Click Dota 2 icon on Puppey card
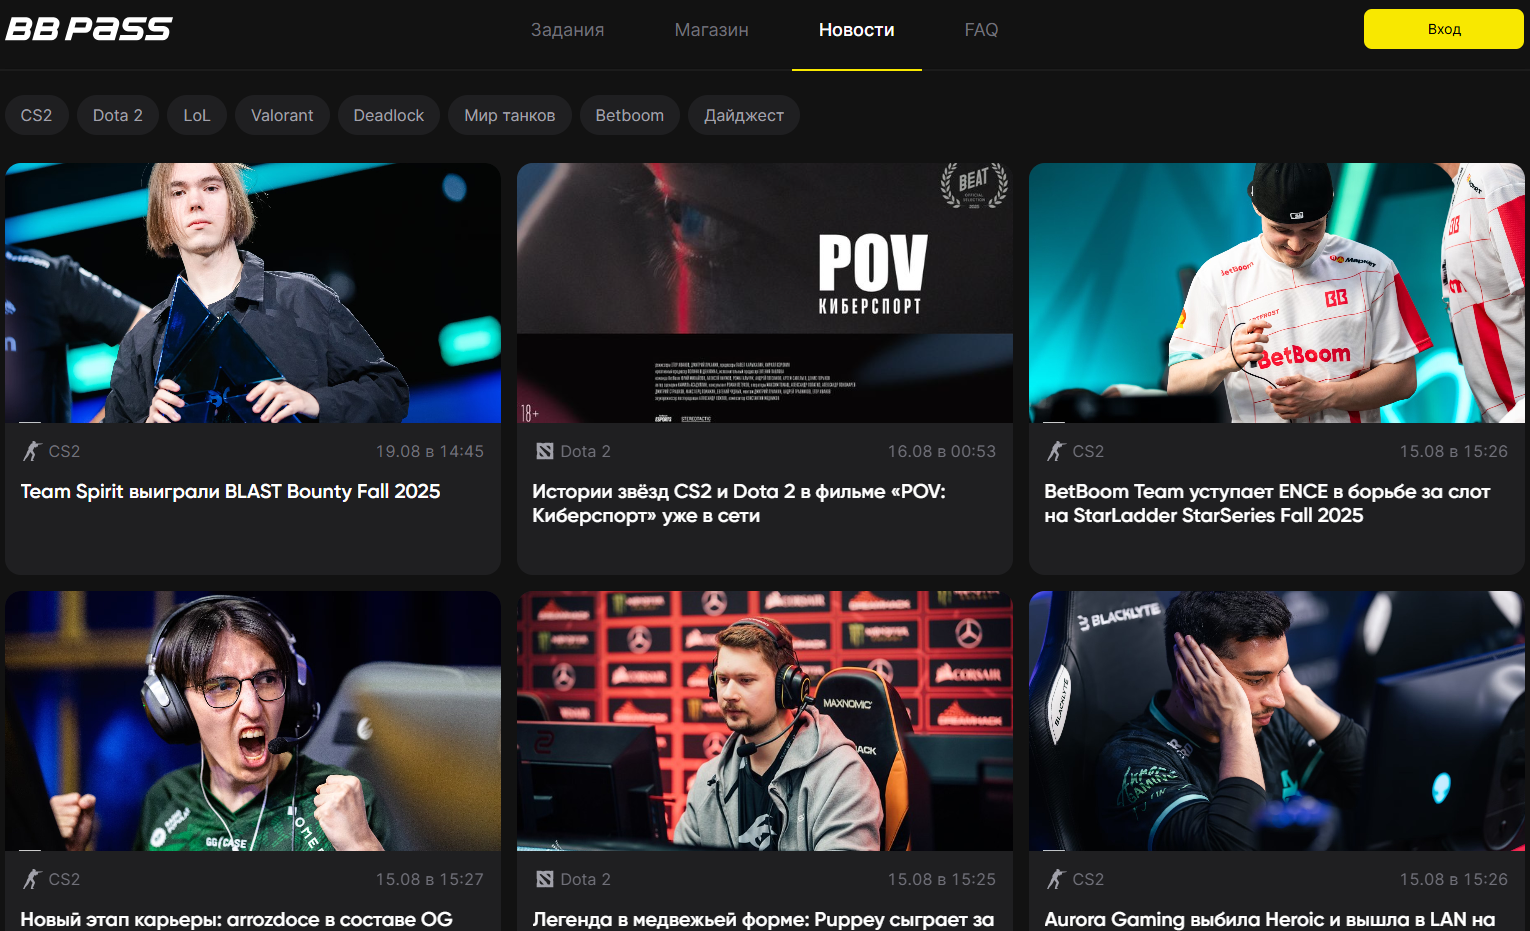Screen dimensions: 1530x931 pos(545,879)
